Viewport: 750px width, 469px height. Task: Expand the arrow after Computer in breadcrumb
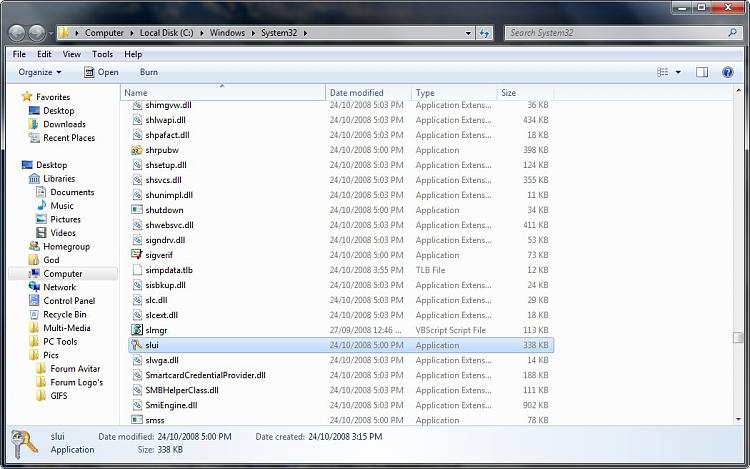132,33
